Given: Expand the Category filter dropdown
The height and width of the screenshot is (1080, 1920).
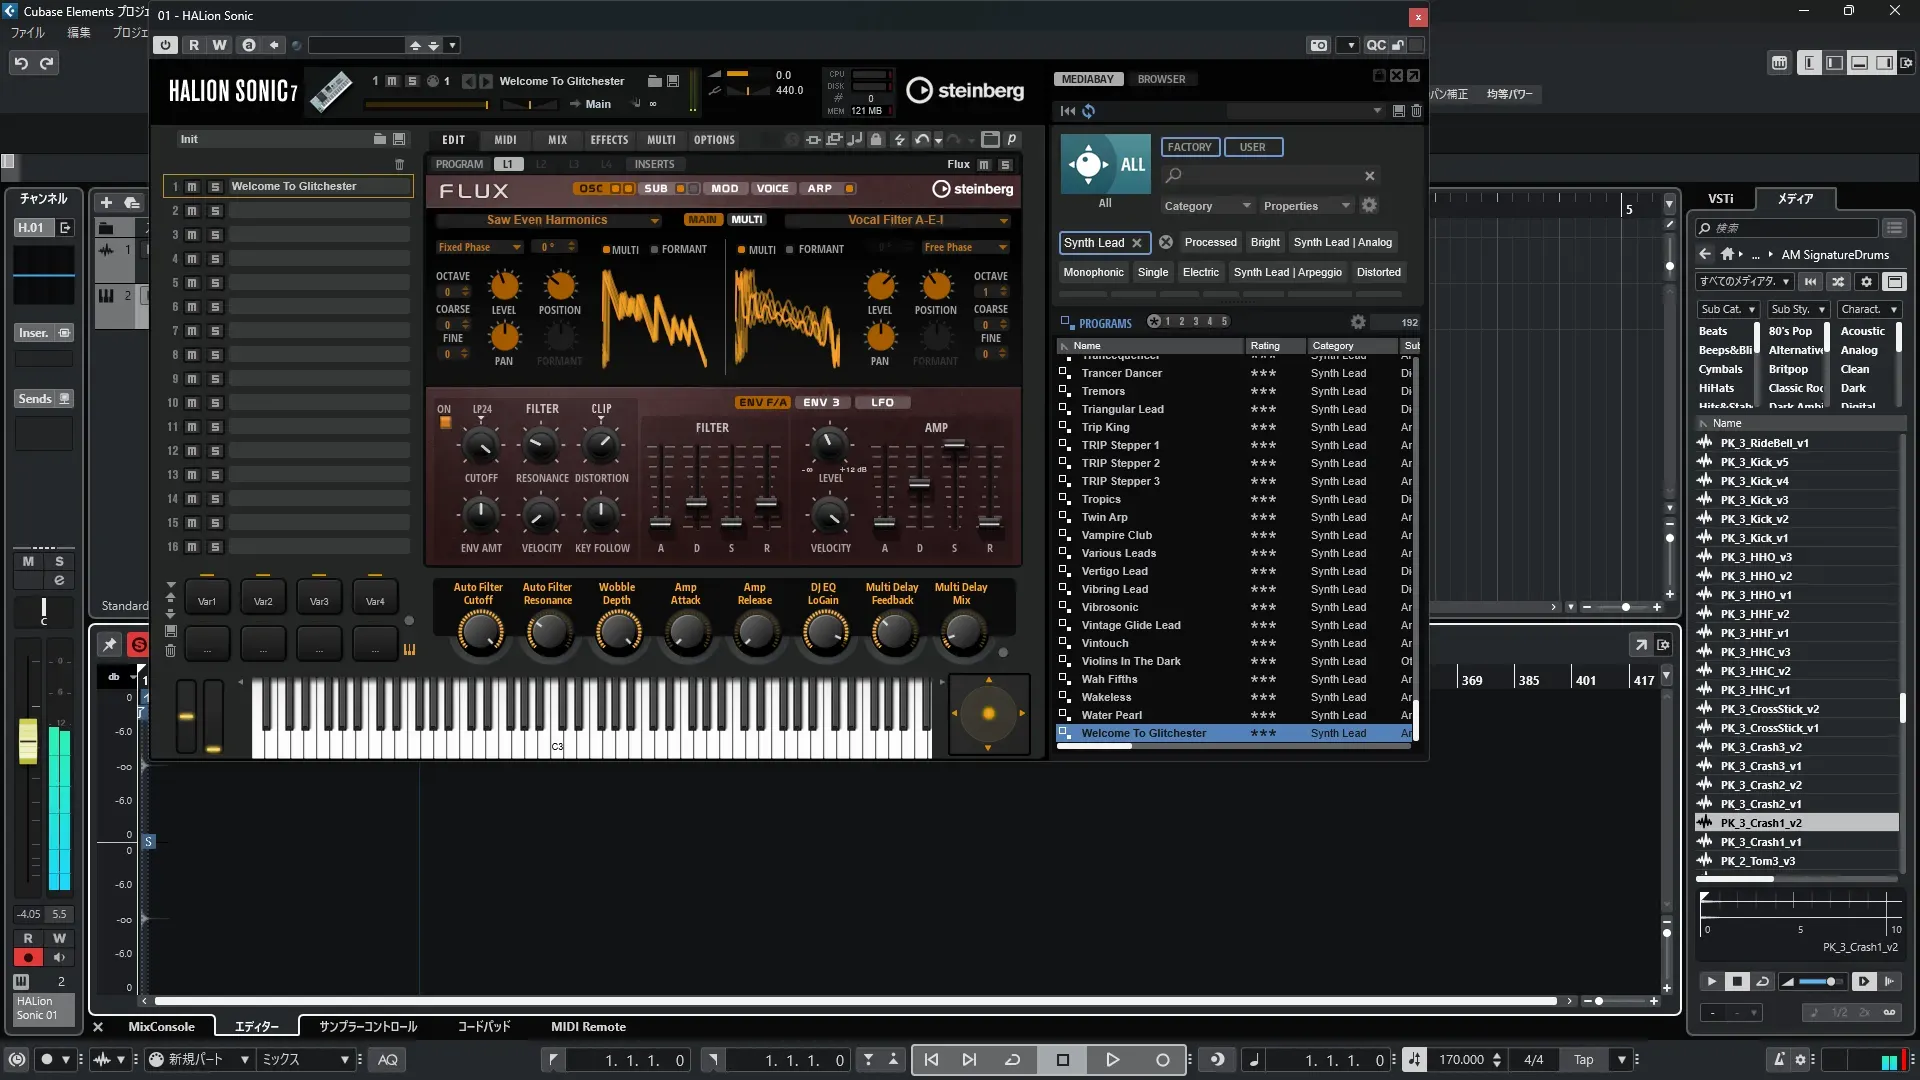Looking at the screenshot, I should 1207,206.
